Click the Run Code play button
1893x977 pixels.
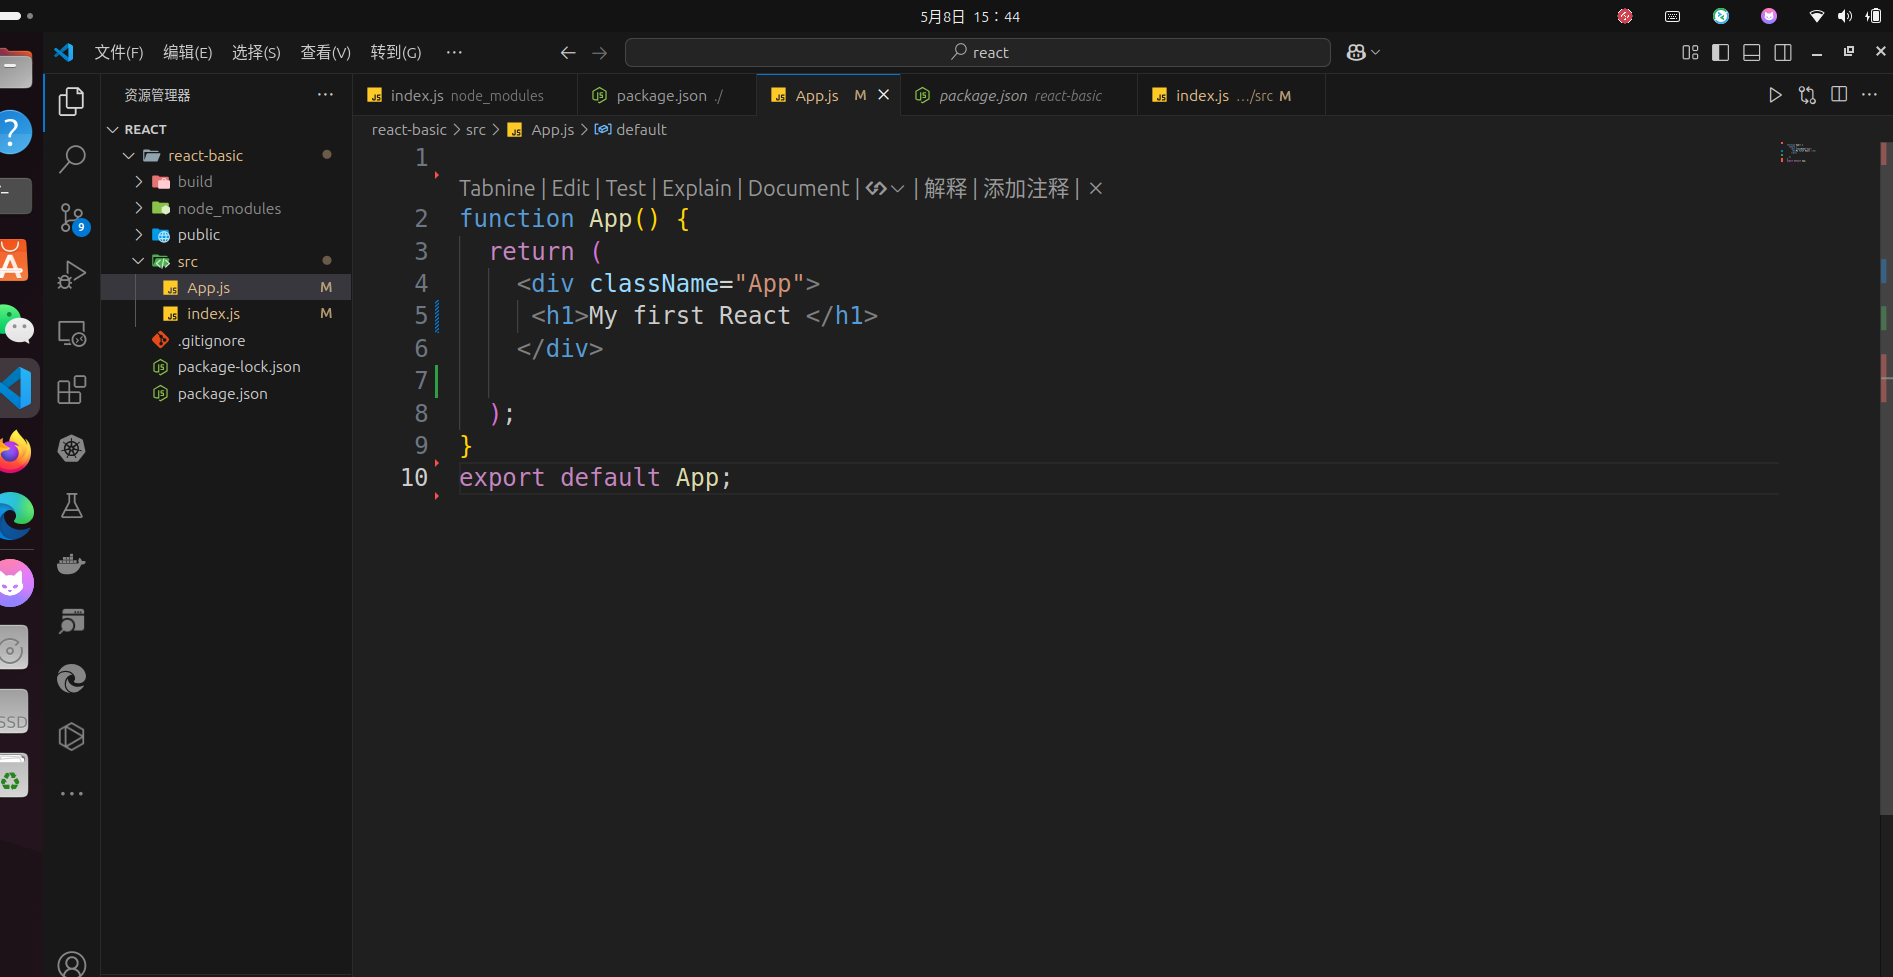coord(1775,95)
